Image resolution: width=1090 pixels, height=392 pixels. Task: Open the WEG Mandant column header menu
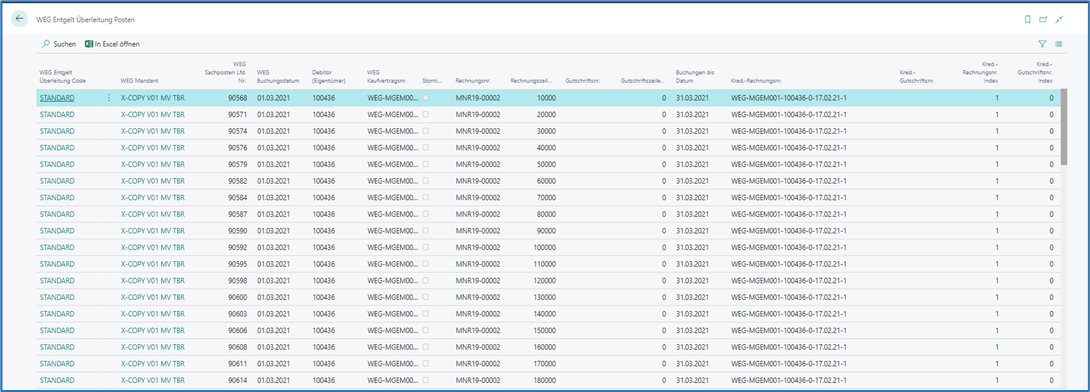[x=141, y=81]
